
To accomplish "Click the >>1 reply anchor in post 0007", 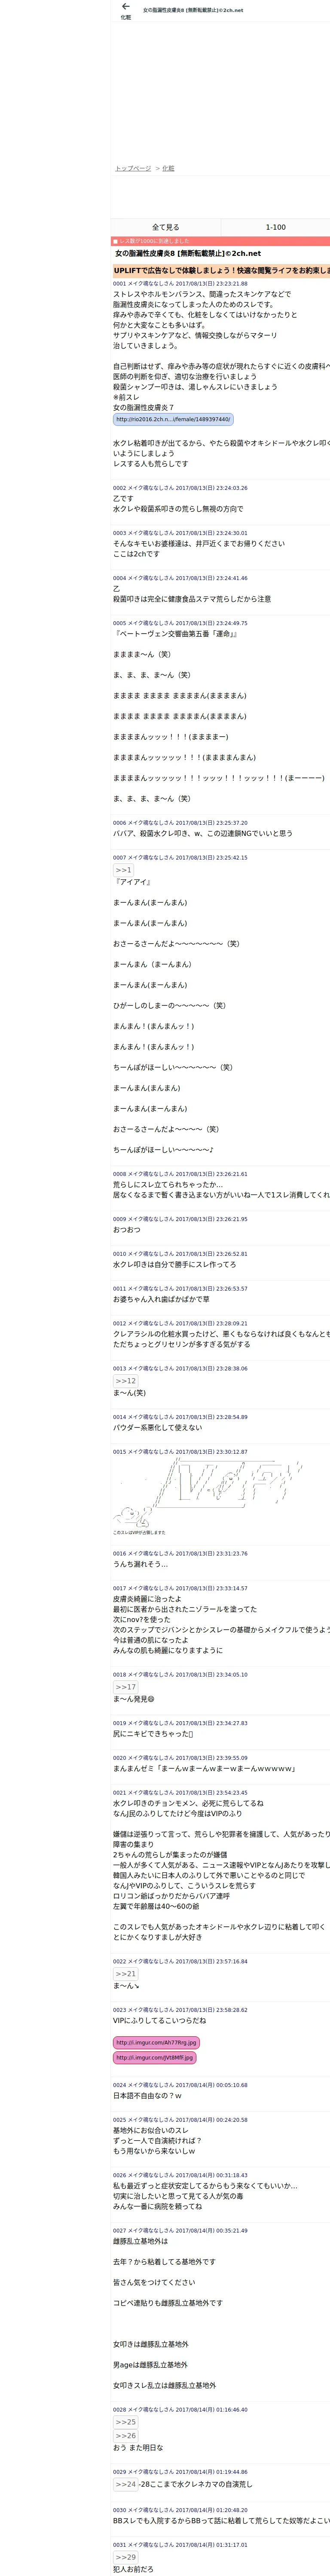I will click(x=123, y=870).
